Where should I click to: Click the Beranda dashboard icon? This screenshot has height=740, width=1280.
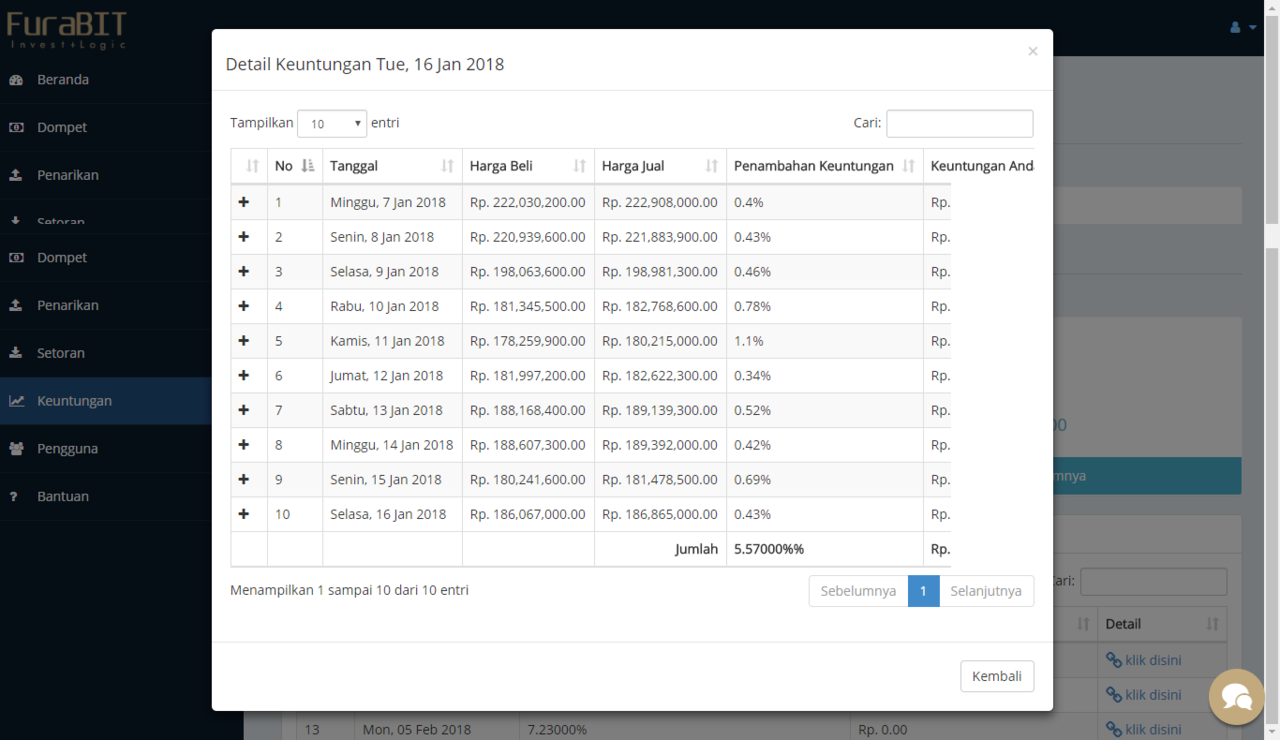pyautogui.click(x=16, y=80)
